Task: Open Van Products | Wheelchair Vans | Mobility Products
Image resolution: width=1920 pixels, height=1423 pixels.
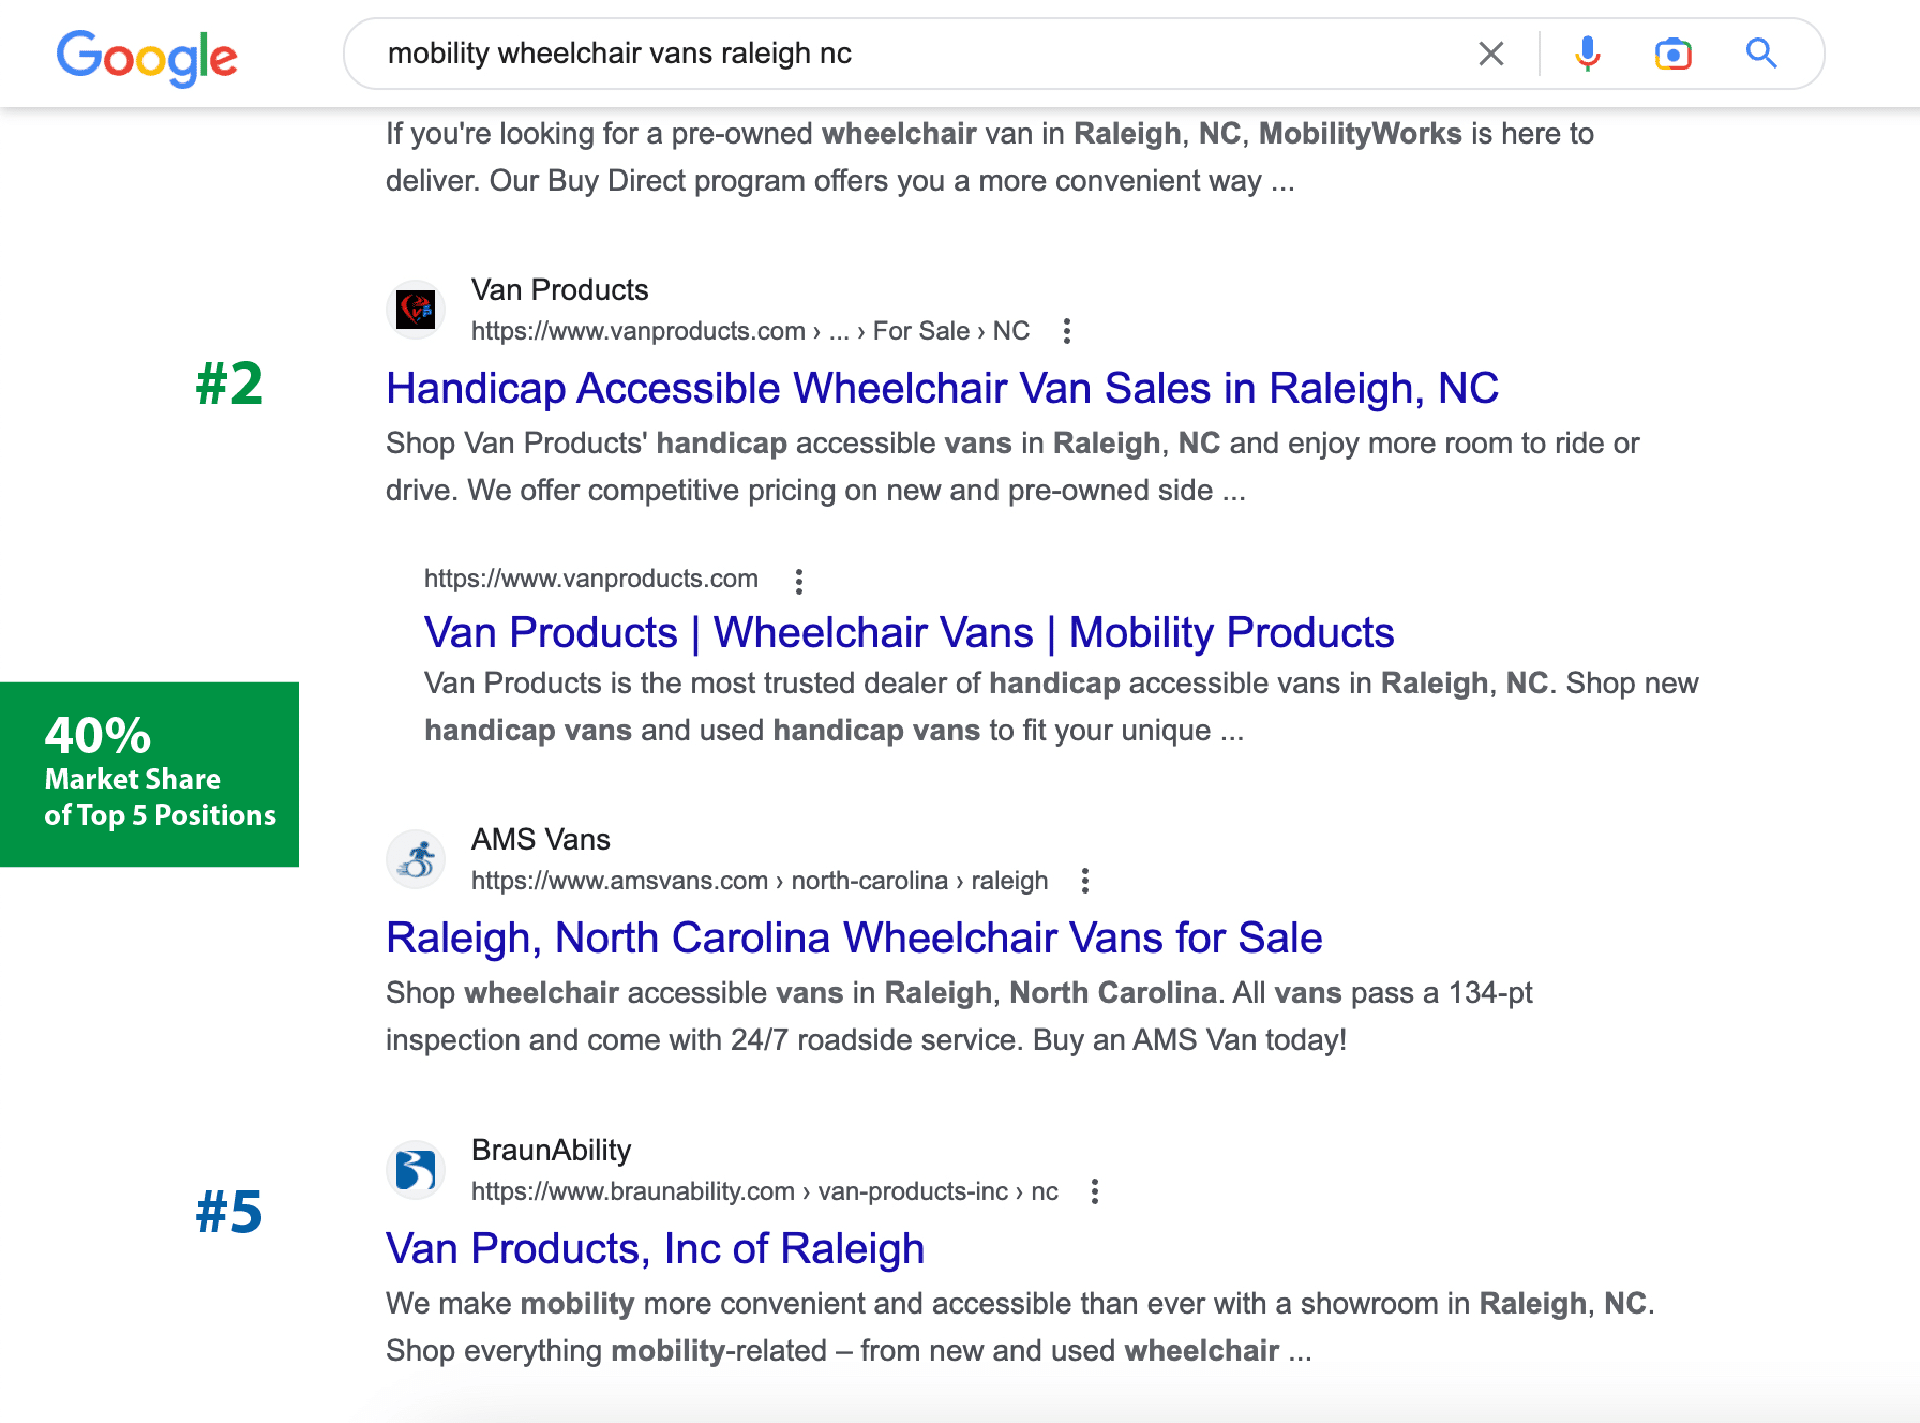Action: click(x=908, y=632)
